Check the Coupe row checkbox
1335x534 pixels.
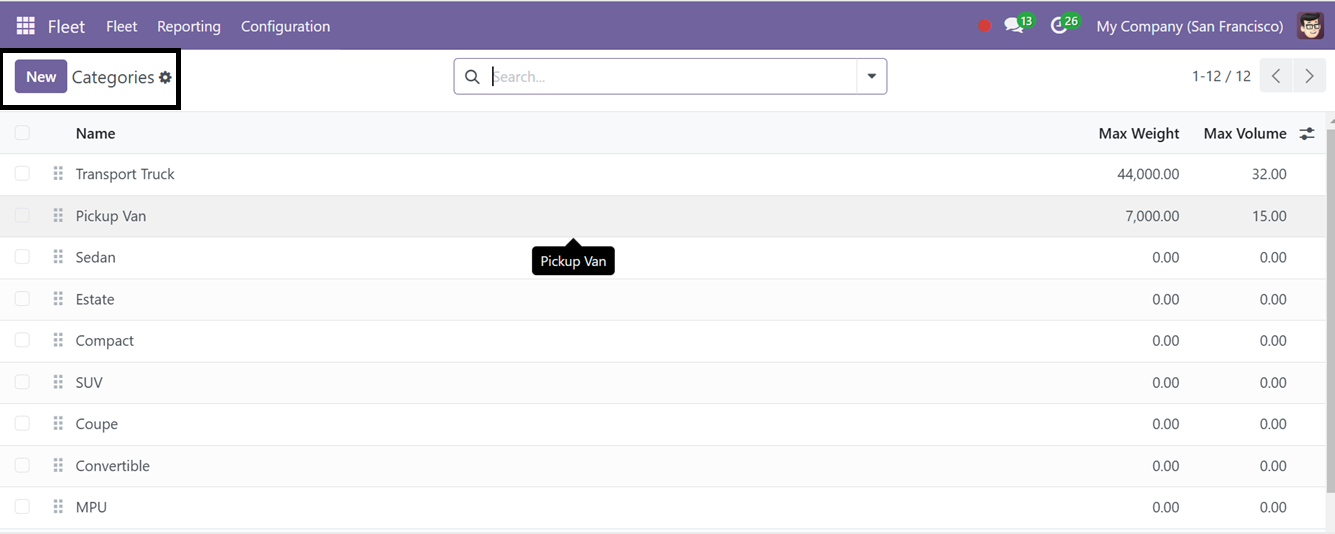tap(22, 424)
